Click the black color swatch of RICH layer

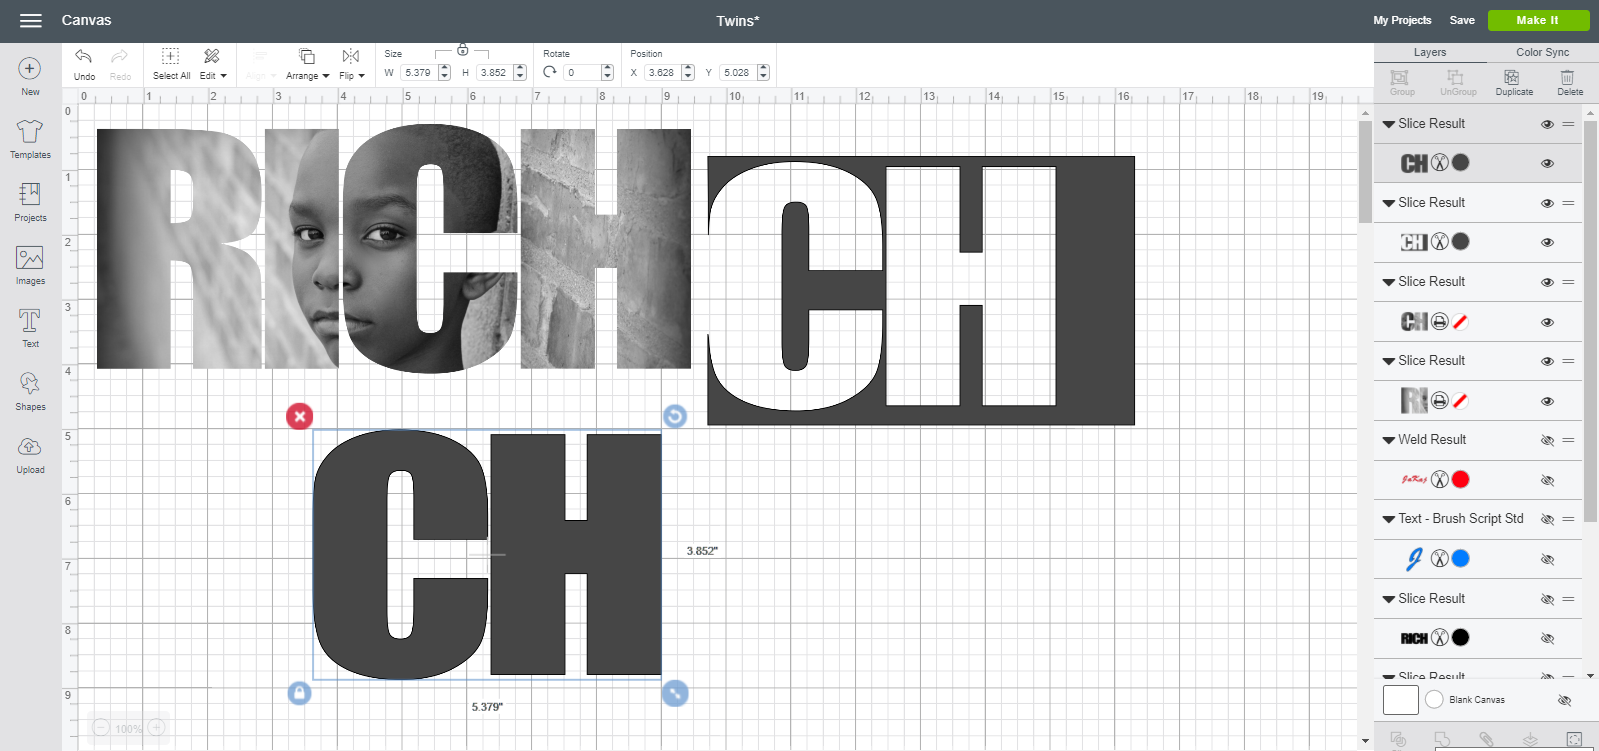pos(1461,637)
